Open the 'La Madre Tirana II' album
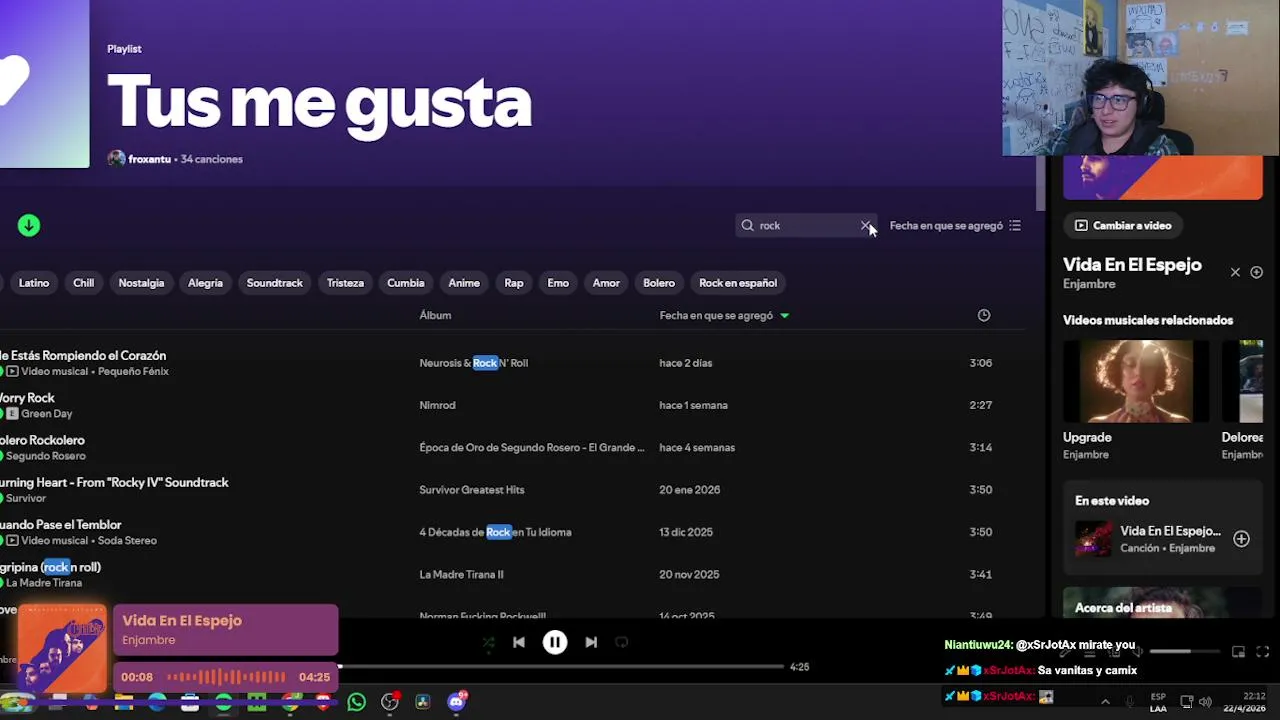The width and height of the screenshot is (1280, 720). click(461, 574)
